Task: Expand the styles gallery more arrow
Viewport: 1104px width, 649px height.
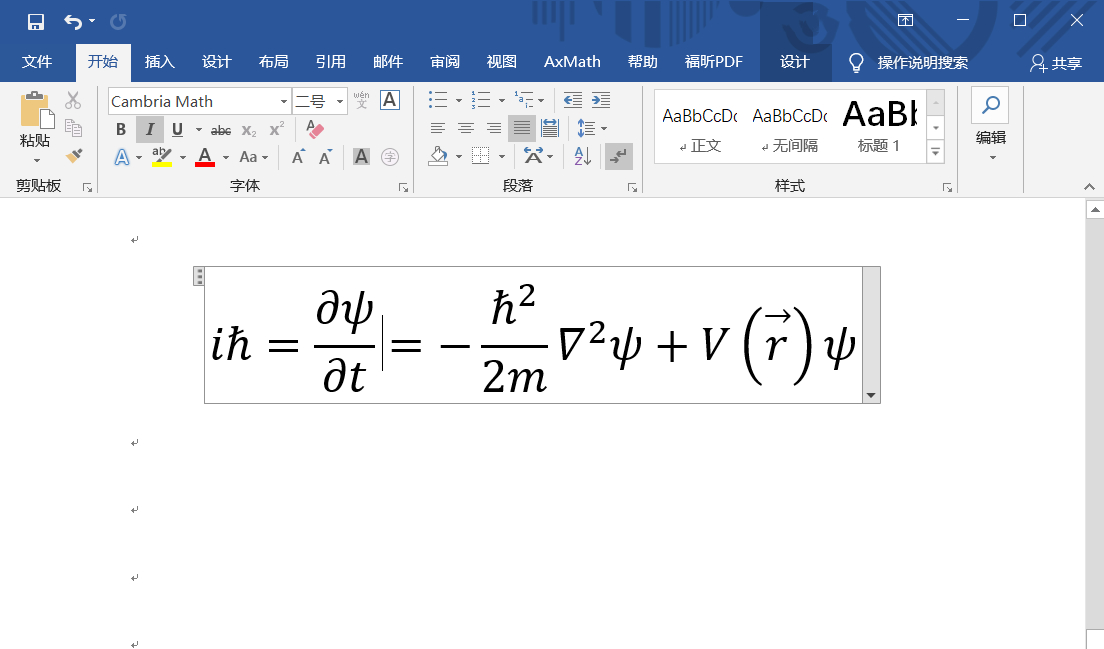Action: (x=936, y=151)
